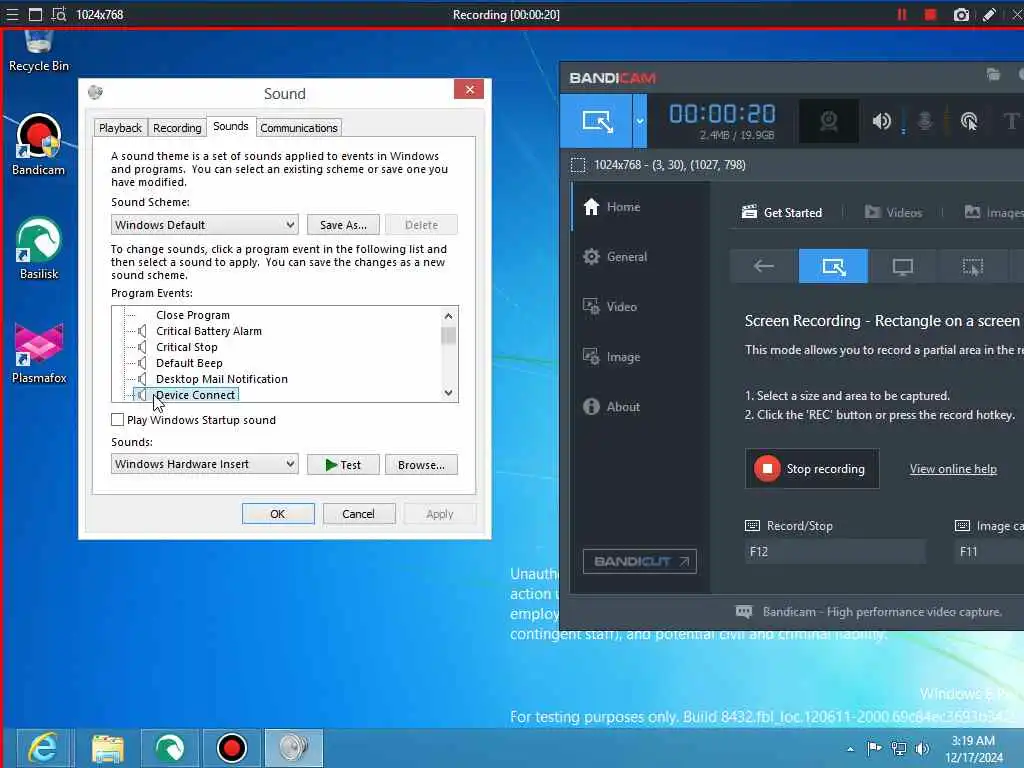This screenshot has height=768, width=1024.
Task: Click the back arrow mode button in Bandicam
Action: (763, 266)
